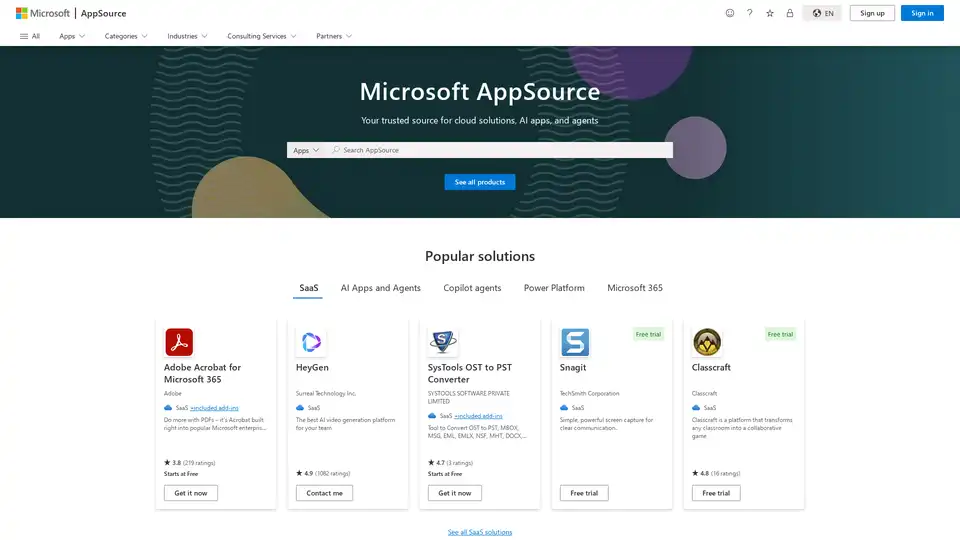
Task: Click the lock icon in header
Action: point(790,13)
